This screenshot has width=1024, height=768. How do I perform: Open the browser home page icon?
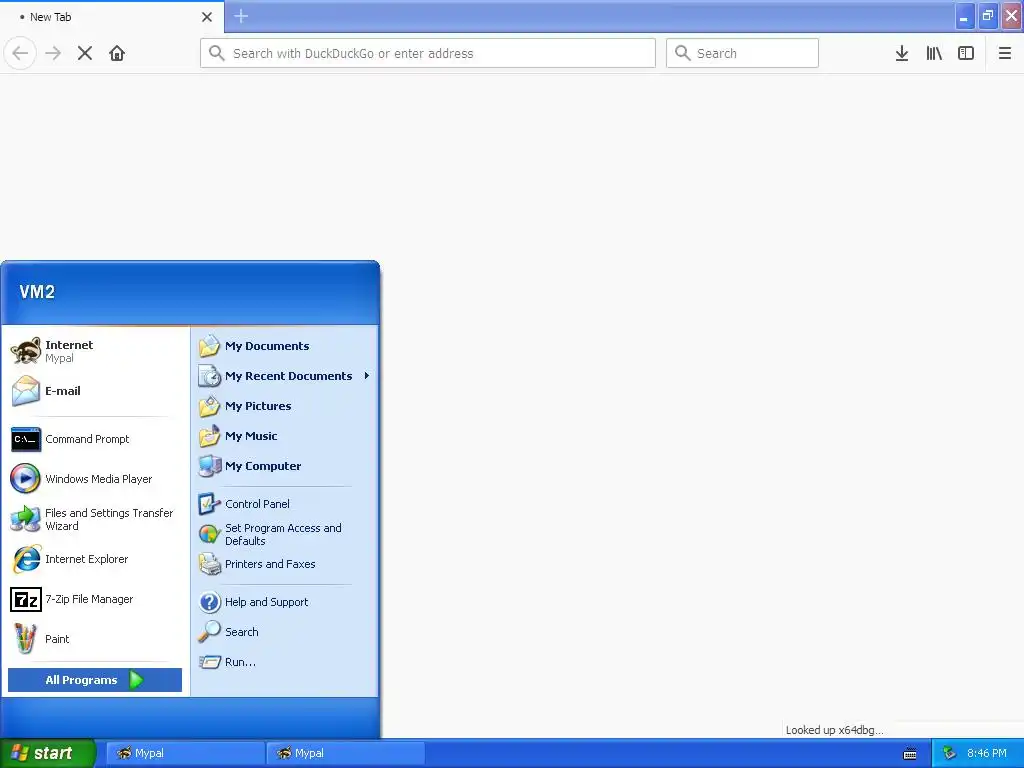[117, 53]
